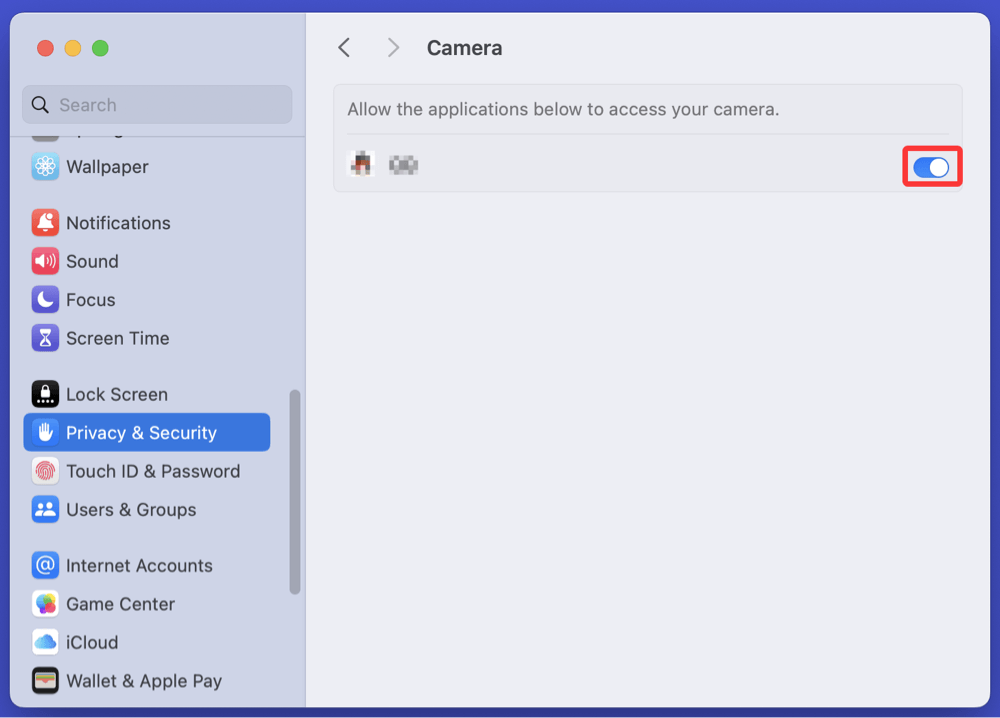Select Privacy & Security in sidebar
Screen dimensions: 1000x718
(147, 433)
